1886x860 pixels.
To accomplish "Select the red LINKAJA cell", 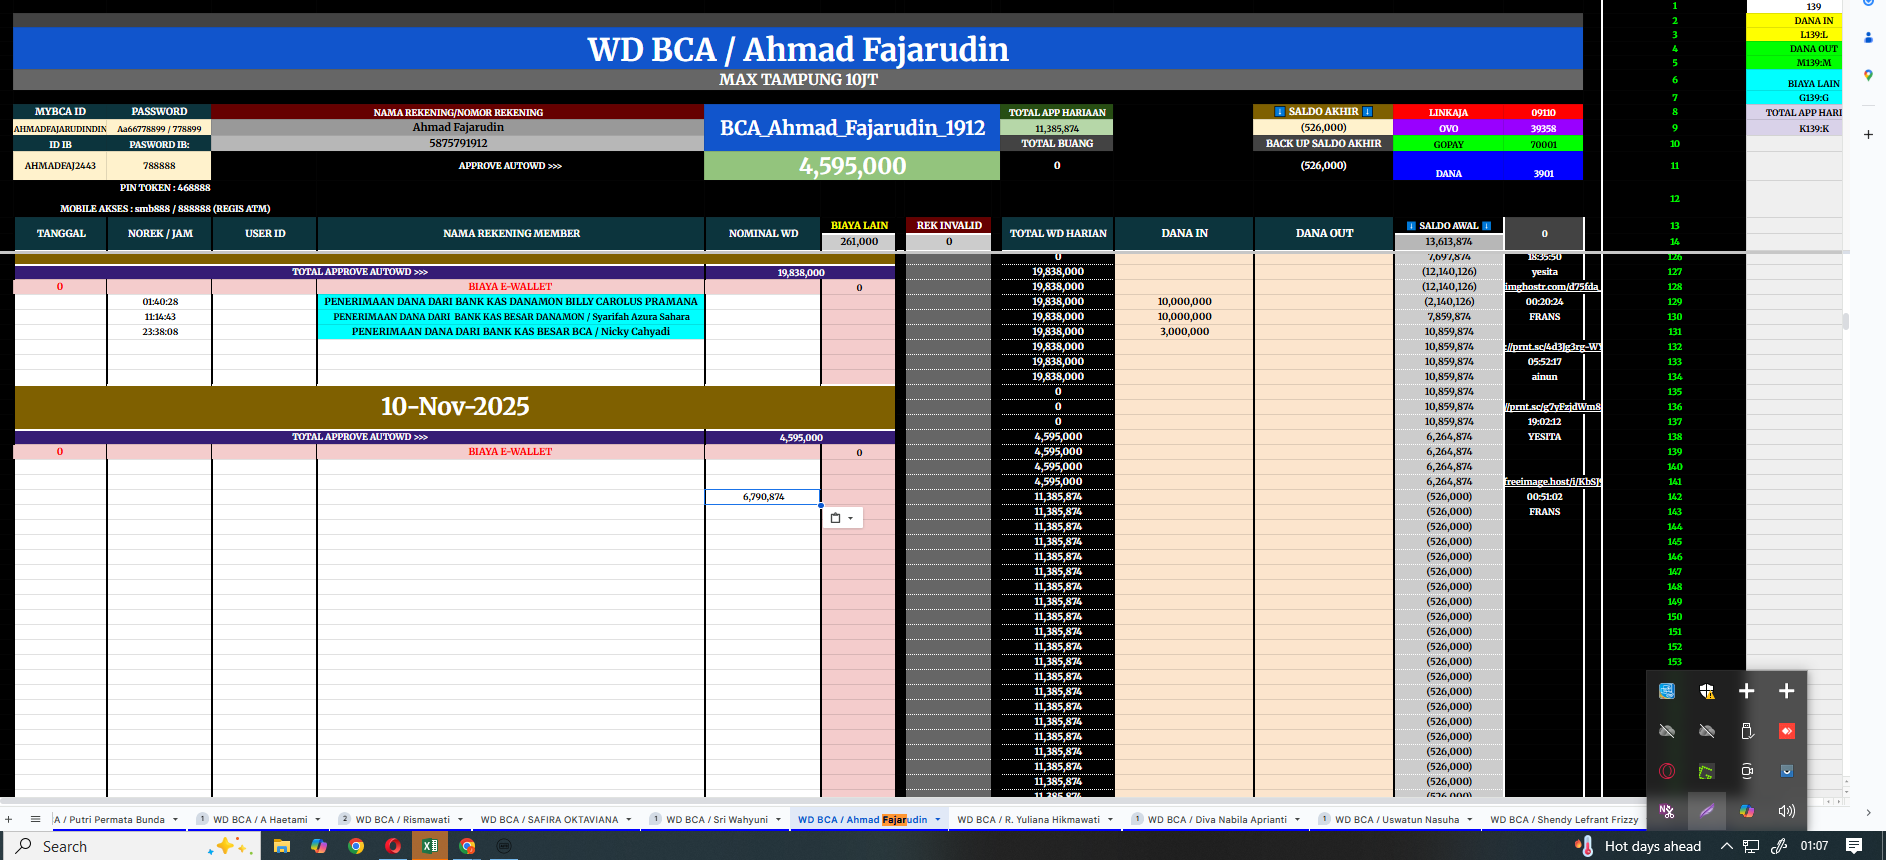I will [x=1448, y=112].
